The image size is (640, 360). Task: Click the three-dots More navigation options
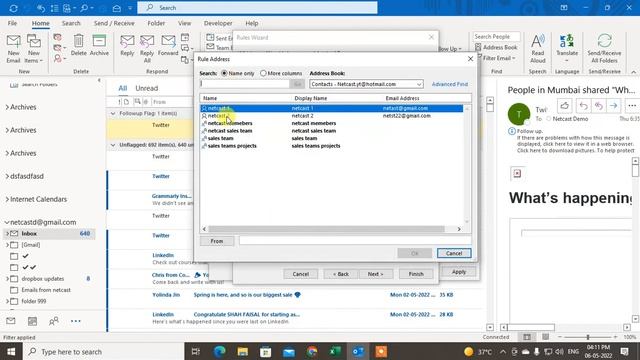[76, 321]
